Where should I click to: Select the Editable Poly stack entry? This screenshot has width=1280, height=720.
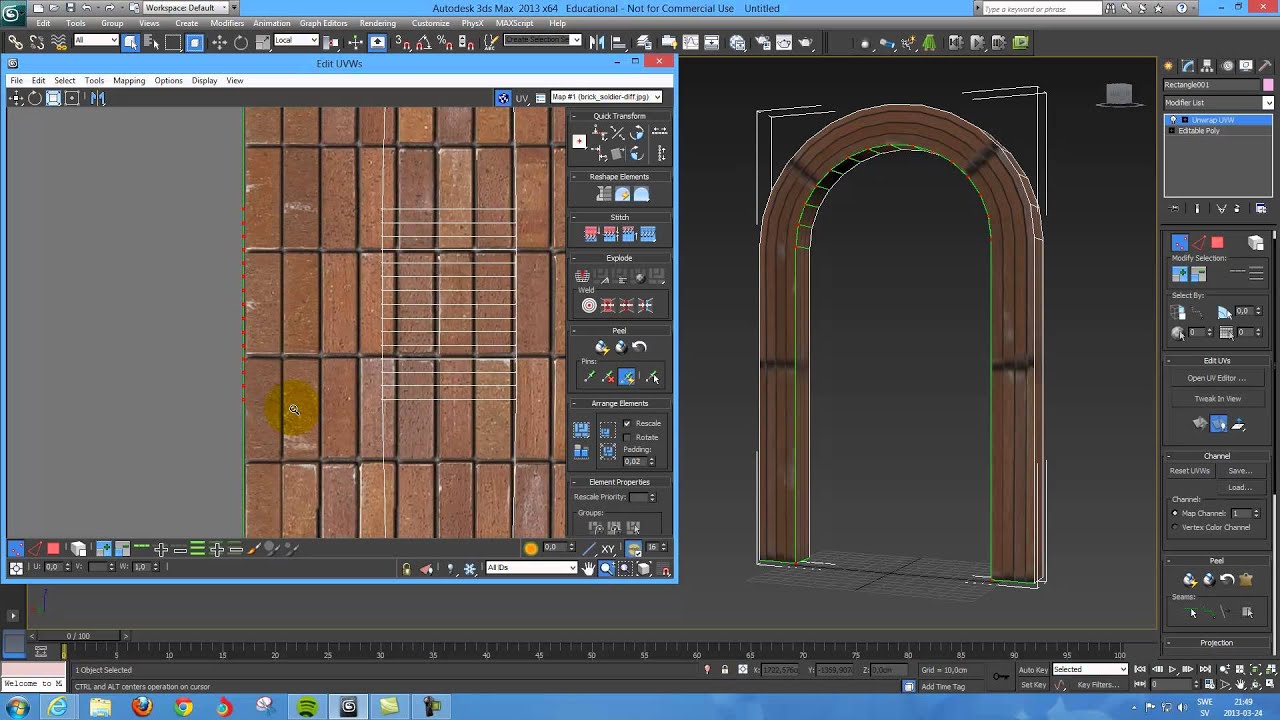[x=1199, y=131]
